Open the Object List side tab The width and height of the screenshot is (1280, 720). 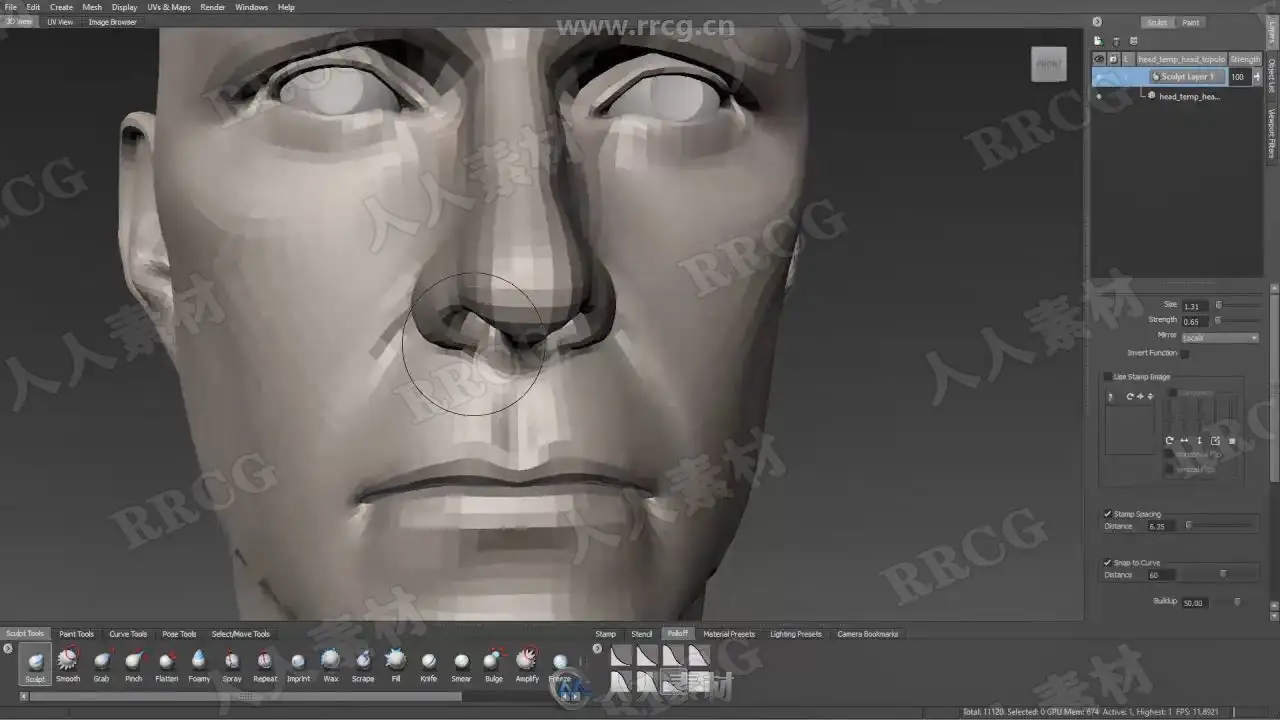[1272, 75]
